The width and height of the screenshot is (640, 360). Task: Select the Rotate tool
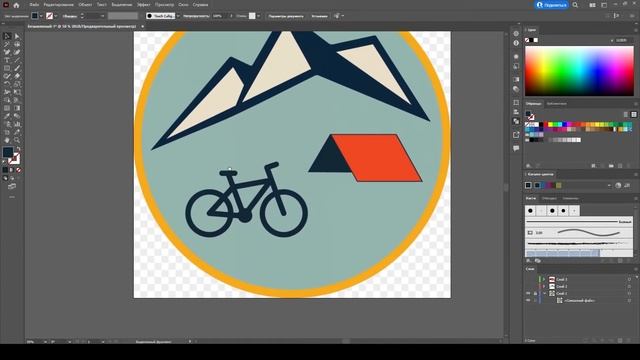tap(7, 84)
